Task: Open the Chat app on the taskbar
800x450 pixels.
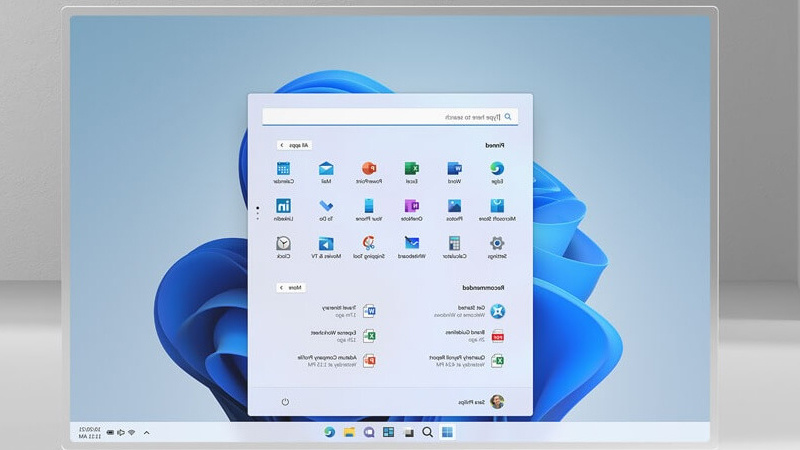Action: [x=369, y=433]
